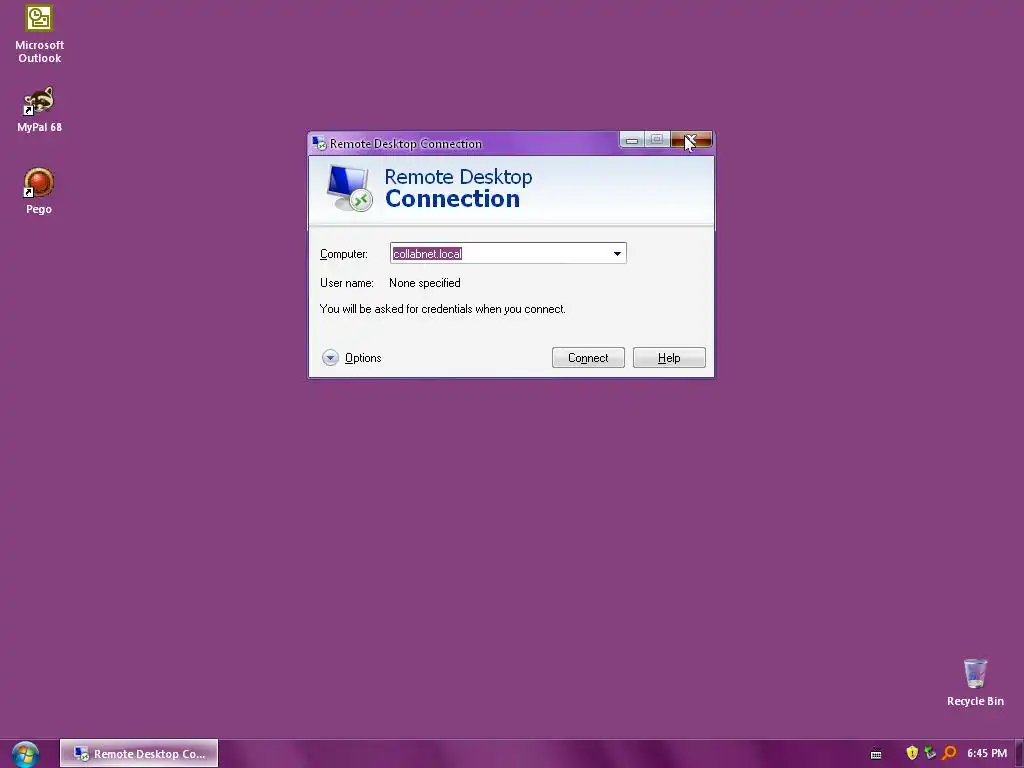Click the Remote Desktop title bar icon
Viewport: 1024px width, 768px height.
point(319,143)
